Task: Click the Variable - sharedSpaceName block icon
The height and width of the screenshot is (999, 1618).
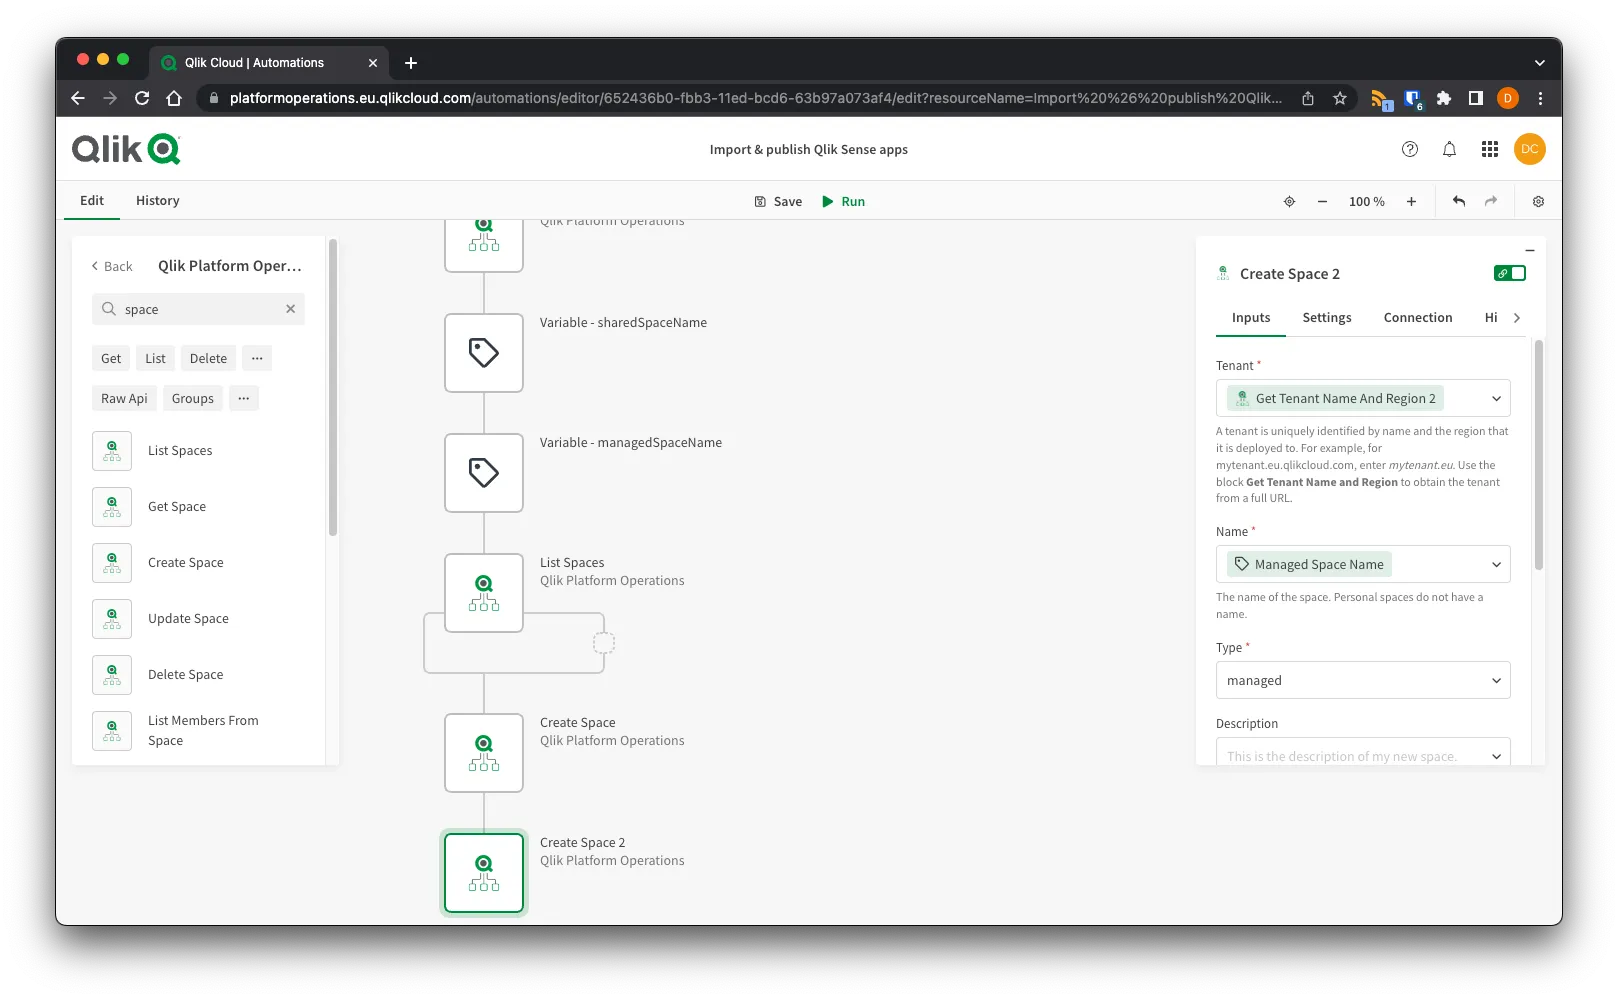Action: click(x=483, y=352)
